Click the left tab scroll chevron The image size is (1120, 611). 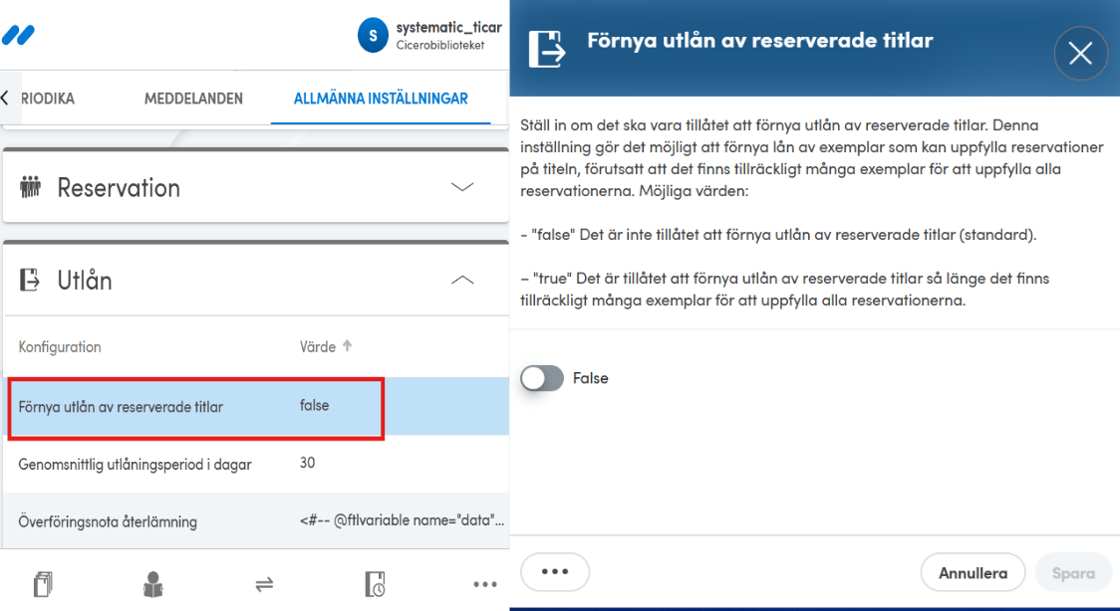coord(6,98)
